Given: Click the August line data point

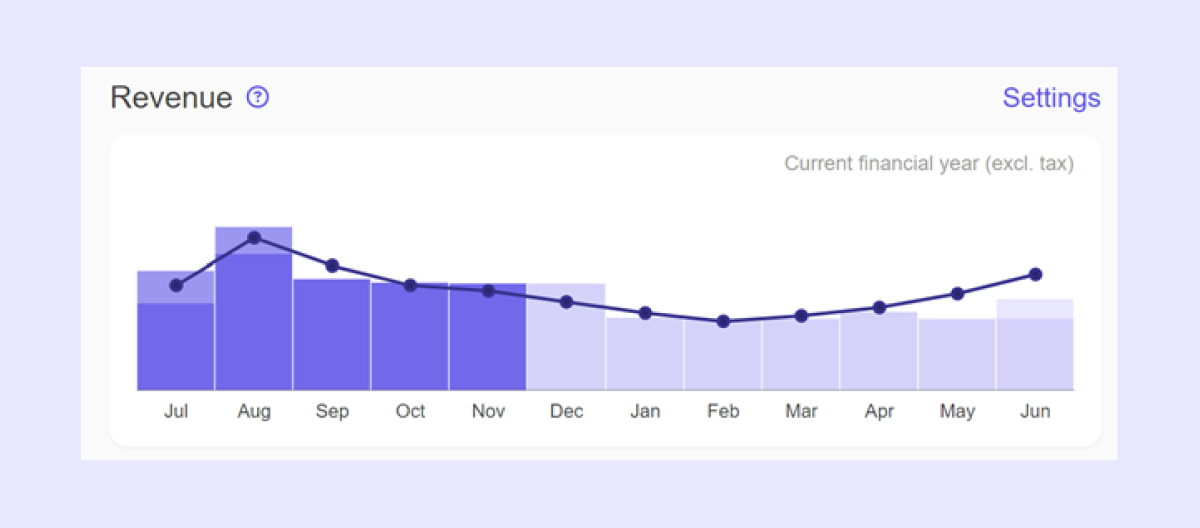Looking at the screenshot, I should pos(254,238).
